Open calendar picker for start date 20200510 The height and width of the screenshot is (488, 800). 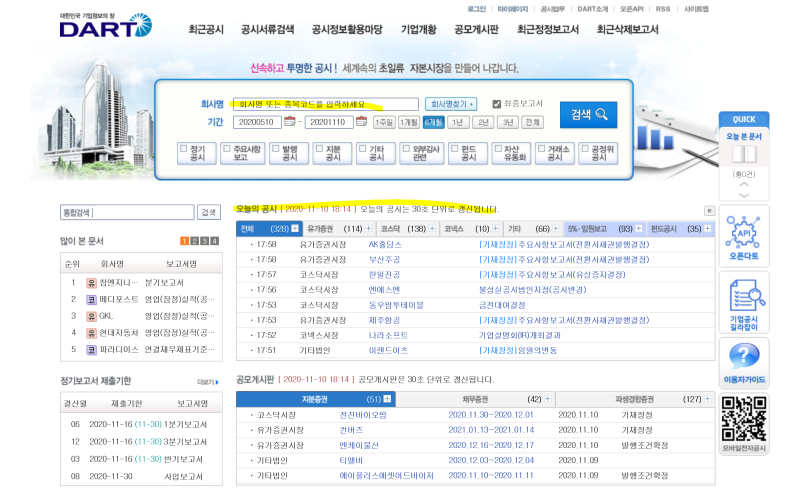[x=290, y=121]
